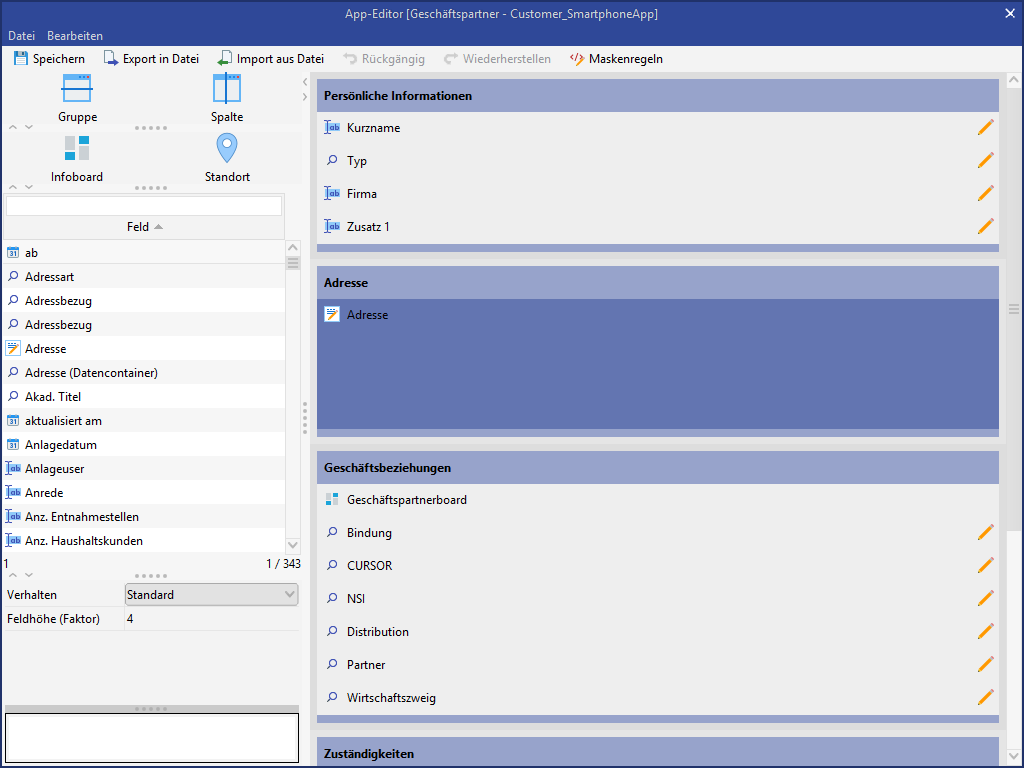Image resolution: width=1024 pixels, height=768 pixels.
Task: Select the Standort location pin icon
Action: pos(227,149)
